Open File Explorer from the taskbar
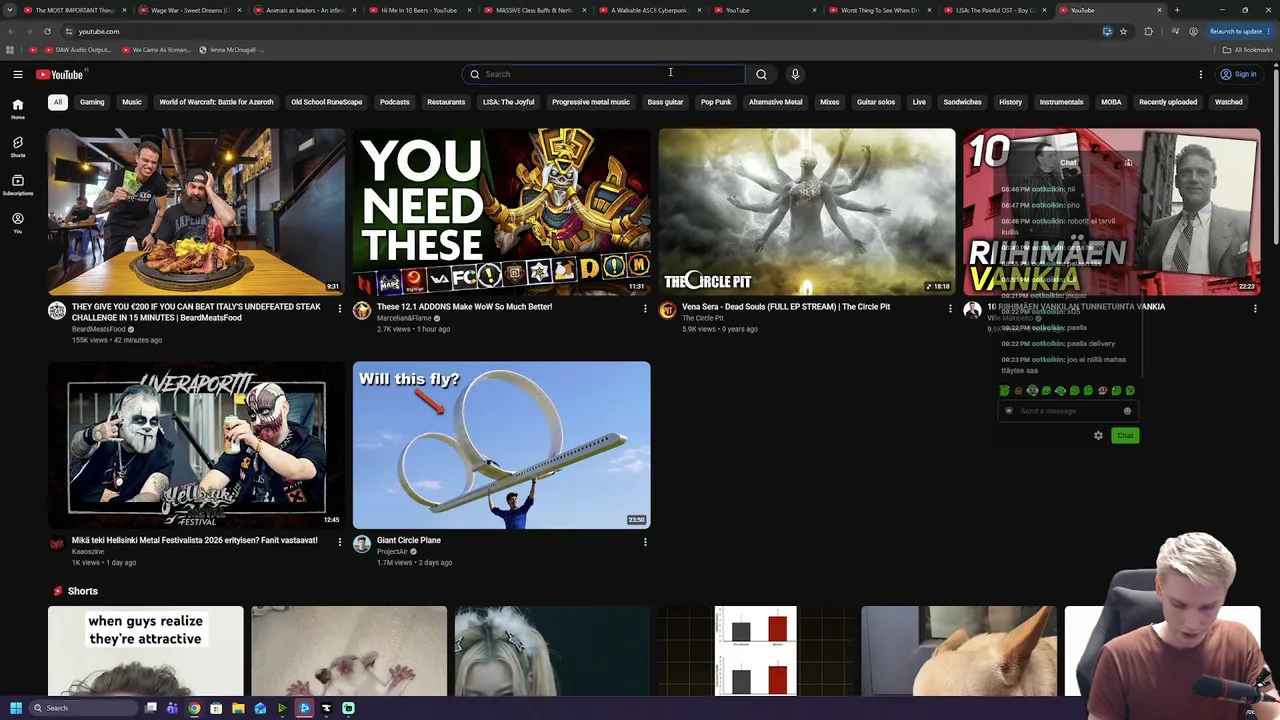This screenshot has width=1280, height=720. click(x=238, y=708)
